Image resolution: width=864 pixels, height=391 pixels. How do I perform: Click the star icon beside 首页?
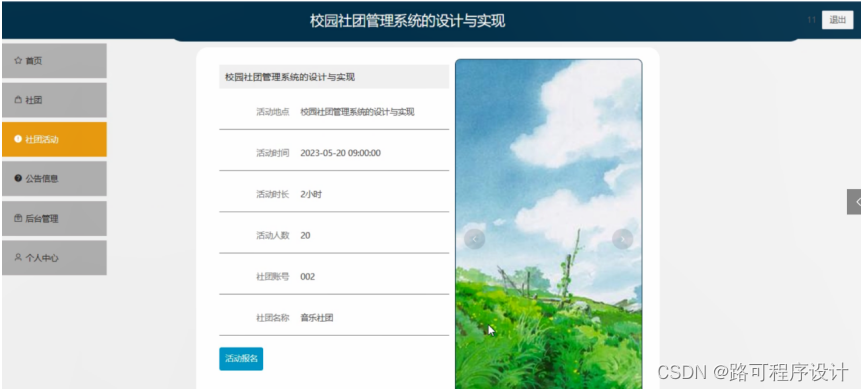tap(18, 61)
